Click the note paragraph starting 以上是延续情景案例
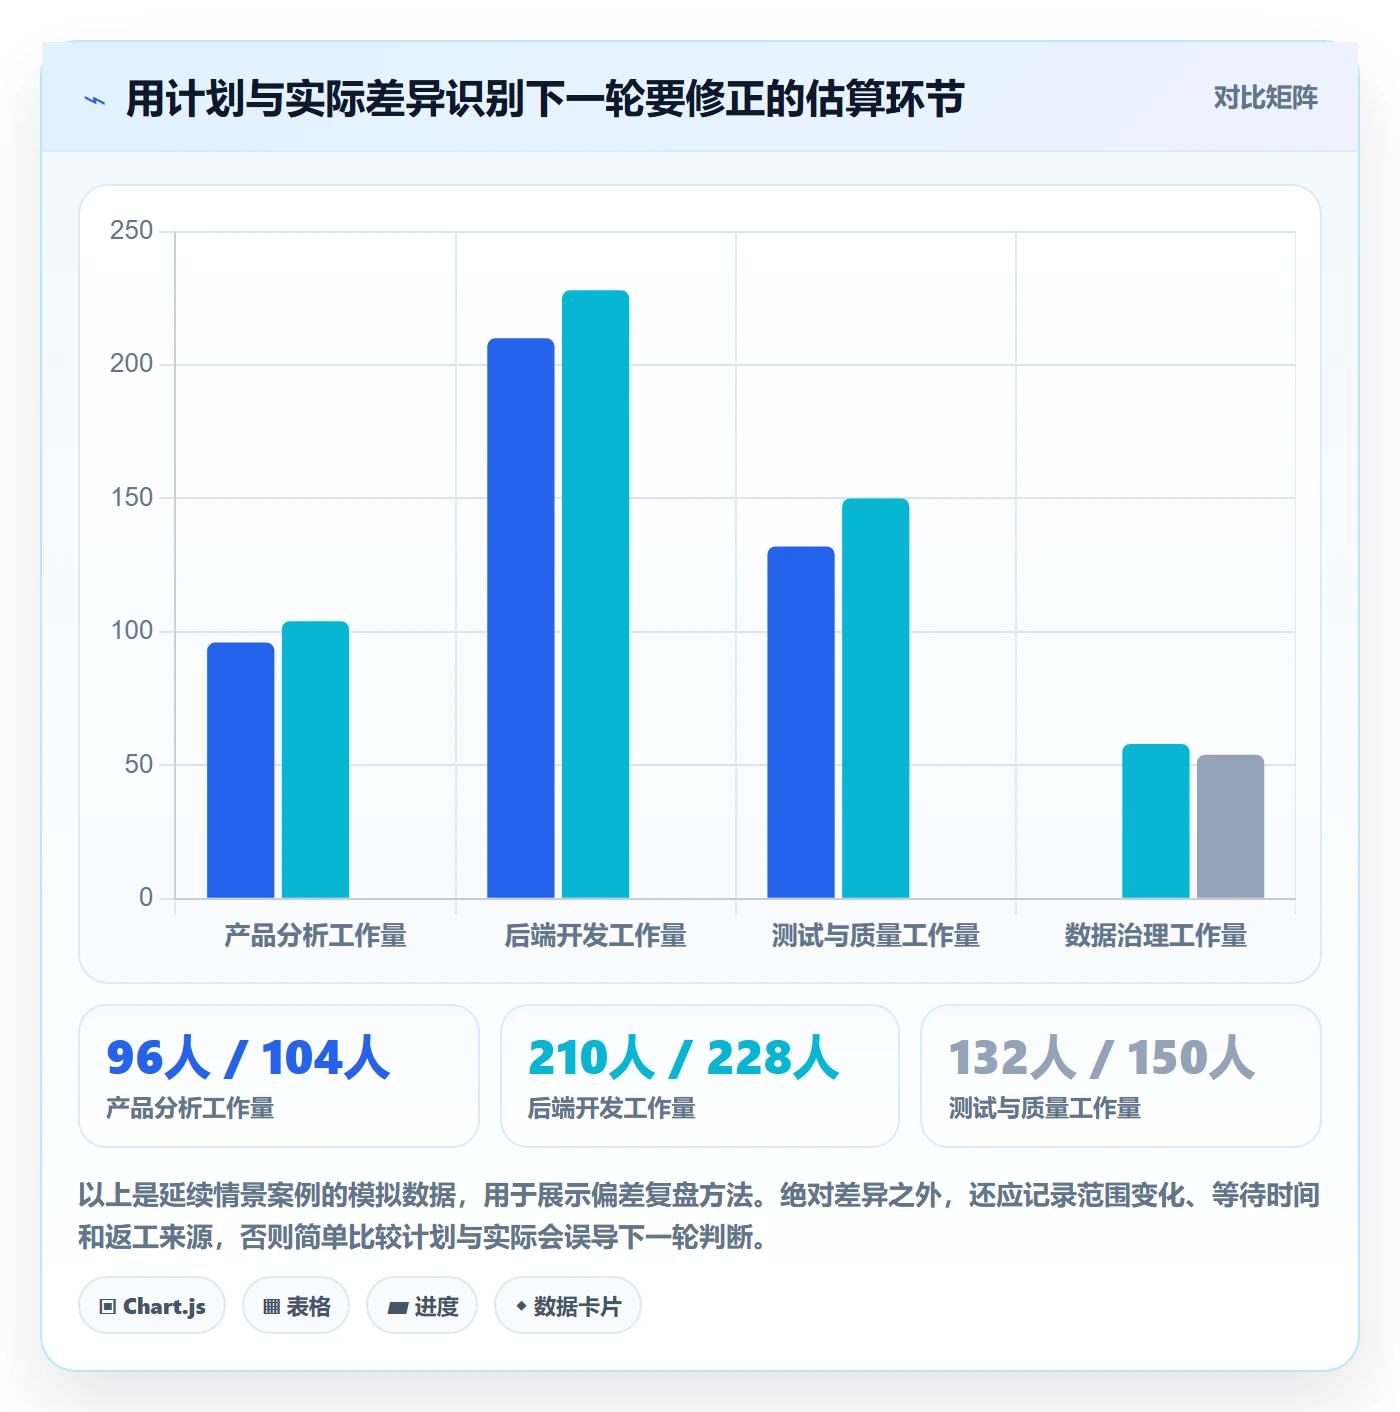1400x1412 pixels. 699,1216
